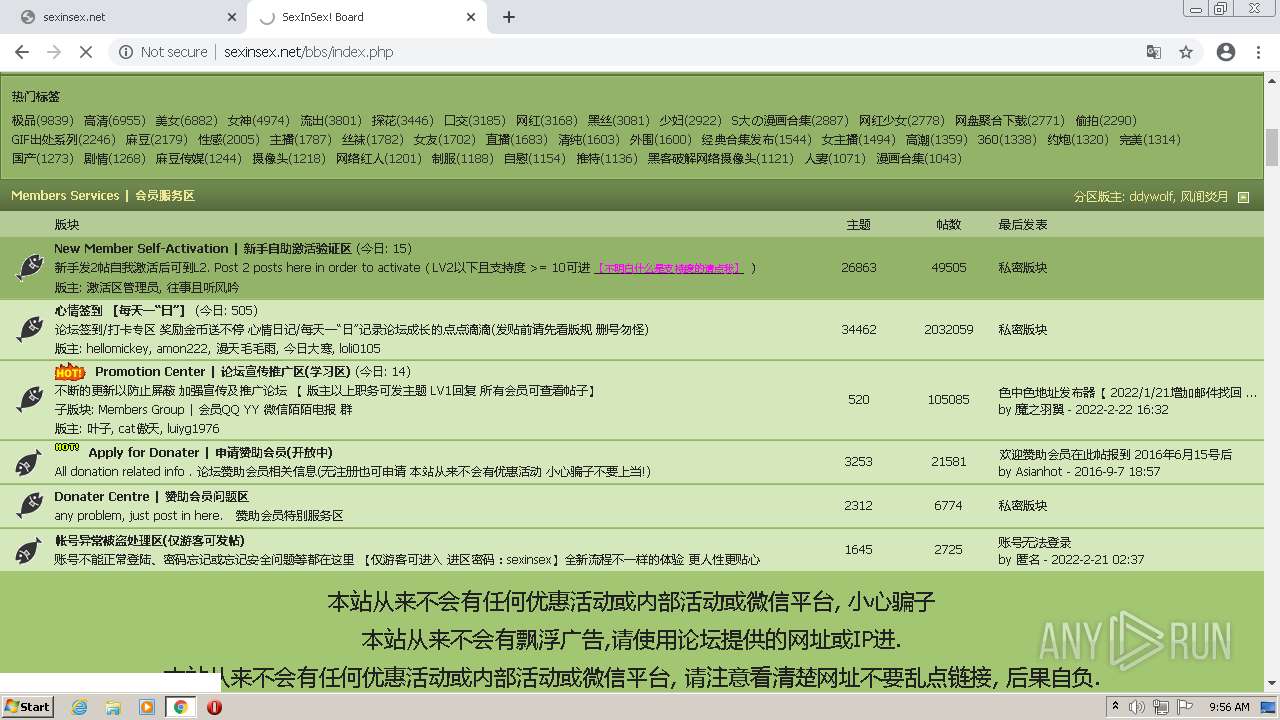1280x720 pixels.
Task: Switch to the sexinsex.net tab
Action: 125,17
